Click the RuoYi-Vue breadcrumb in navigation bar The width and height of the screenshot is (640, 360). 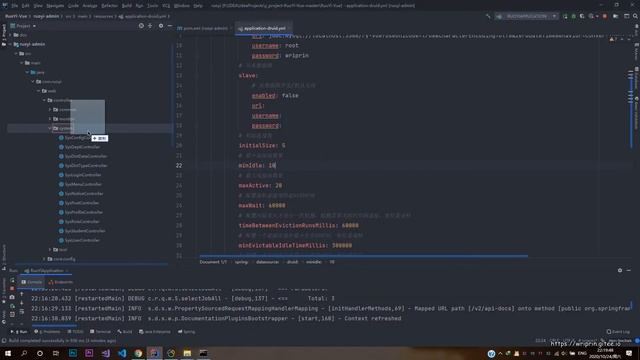[x=15, y=16]
